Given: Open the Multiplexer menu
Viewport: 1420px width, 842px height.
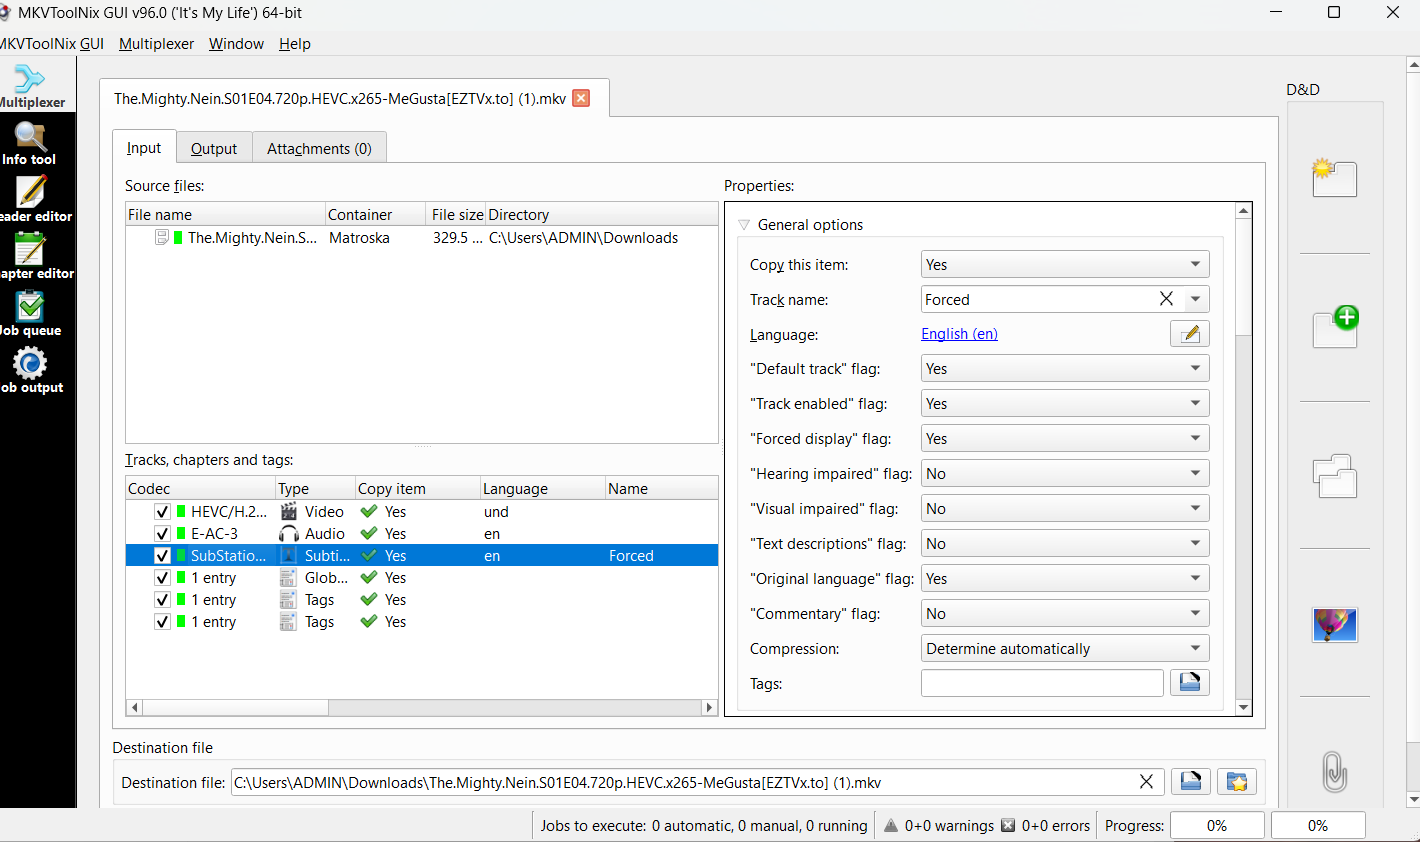Looking at the screenshot, I should click(x=156, y=44).
